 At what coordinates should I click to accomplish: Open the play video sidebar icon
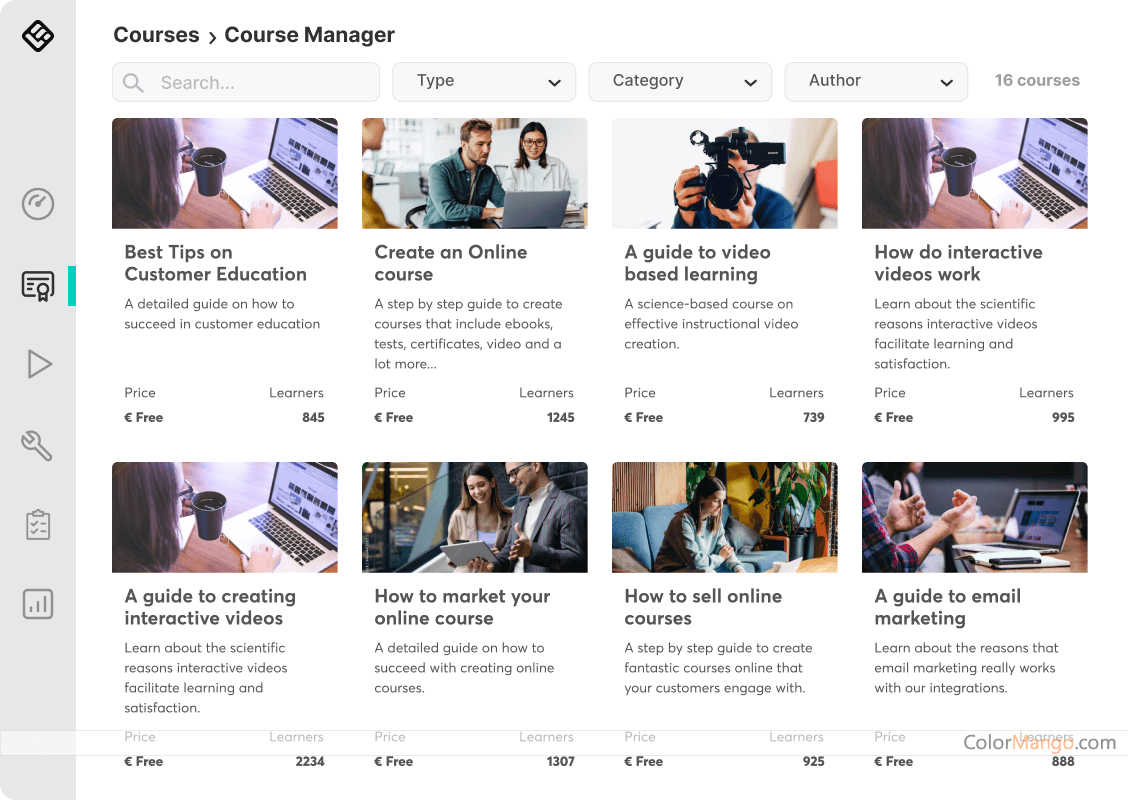38,364
